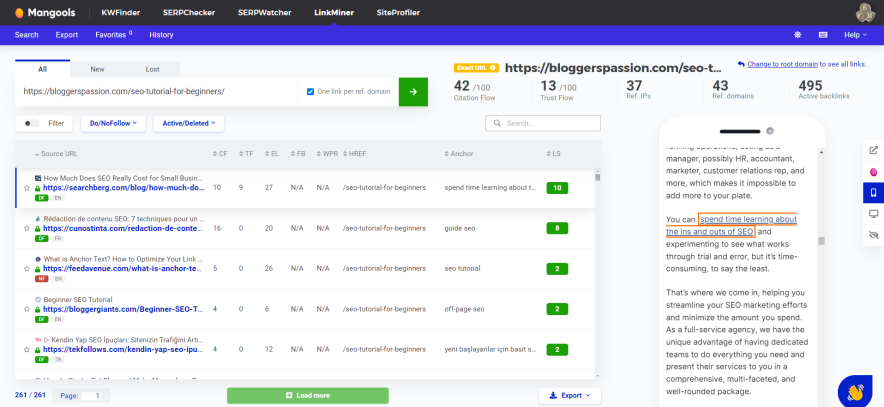The width and height of the screenshot is (884, 407).
Task: Click the Page number field
Action: click(x=91, y=396)
